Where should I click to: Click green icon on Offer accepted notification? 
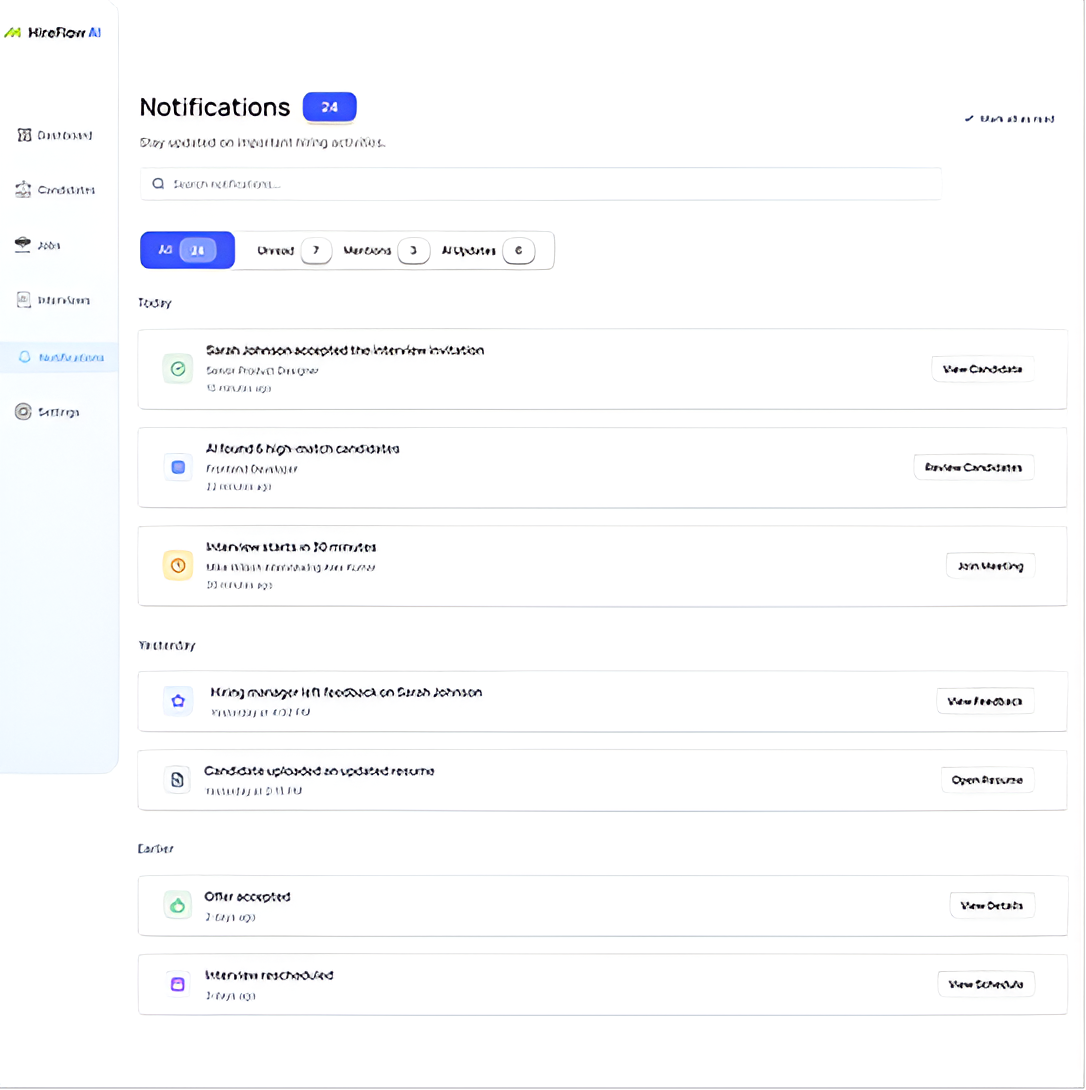click(178, 905)
